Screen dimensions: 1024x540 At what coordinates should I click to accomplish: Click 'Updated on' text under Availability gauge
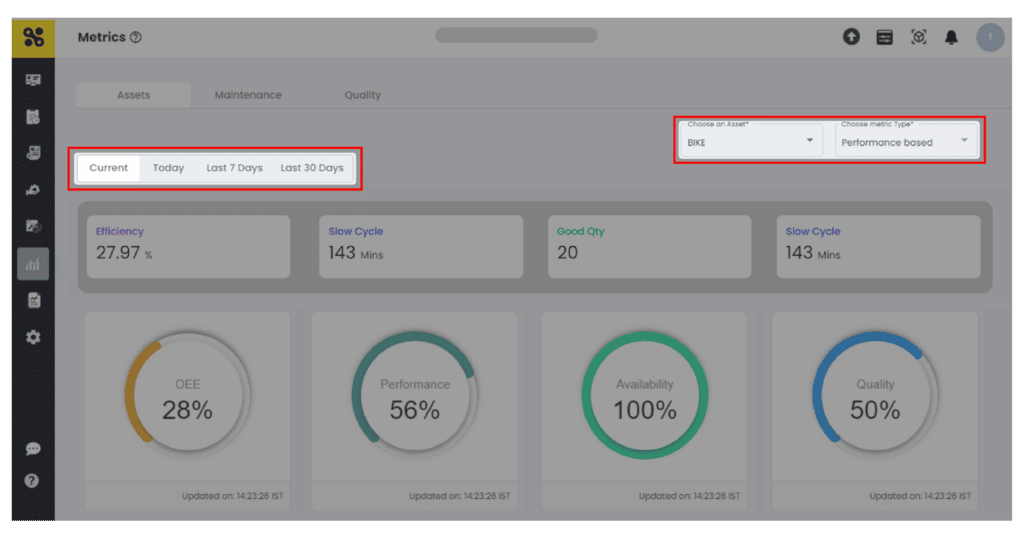tap(690, 496)
